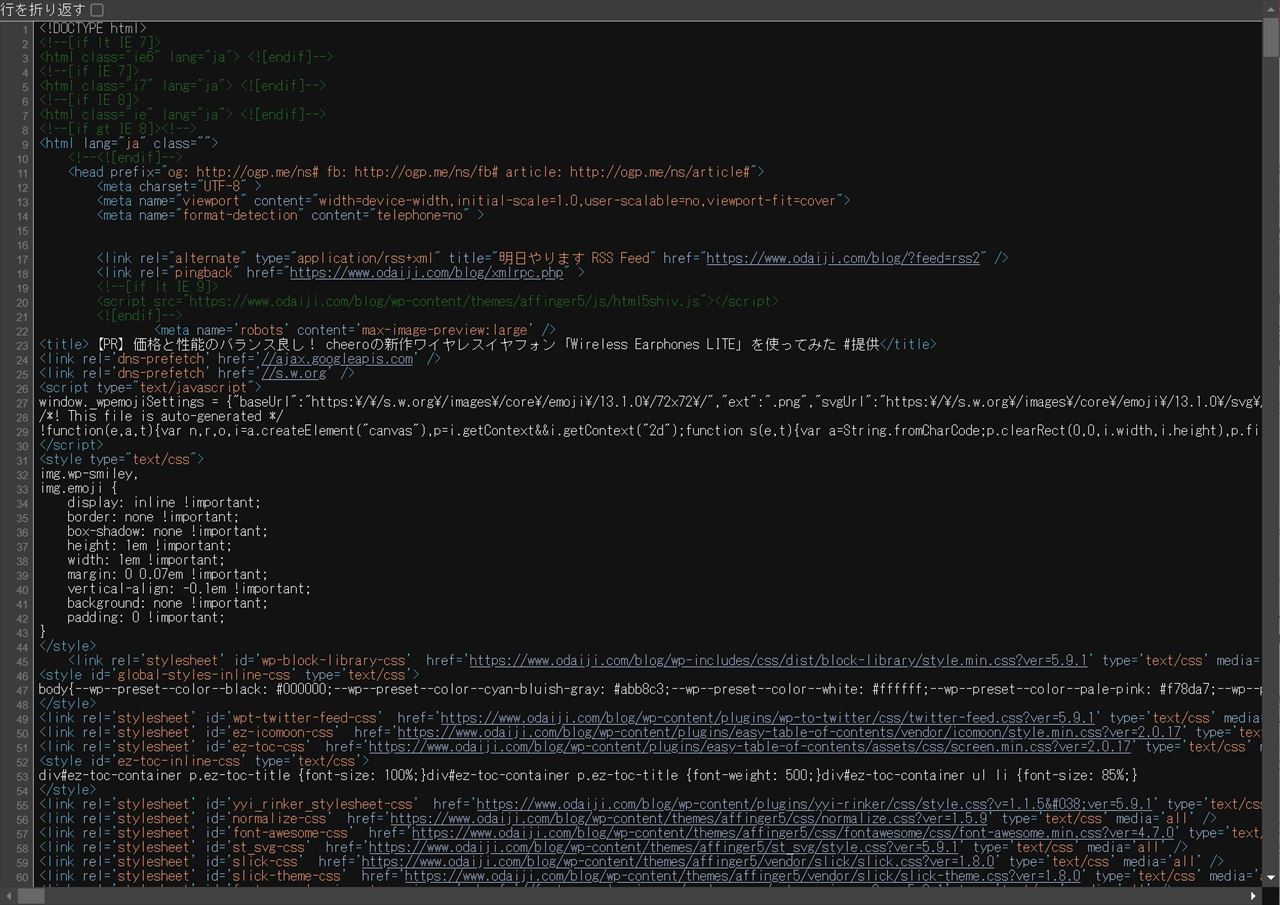Click the 'This file is auto-generated' comment
This screenshot has height=905, width=1280.
click(x=161, y=416)
